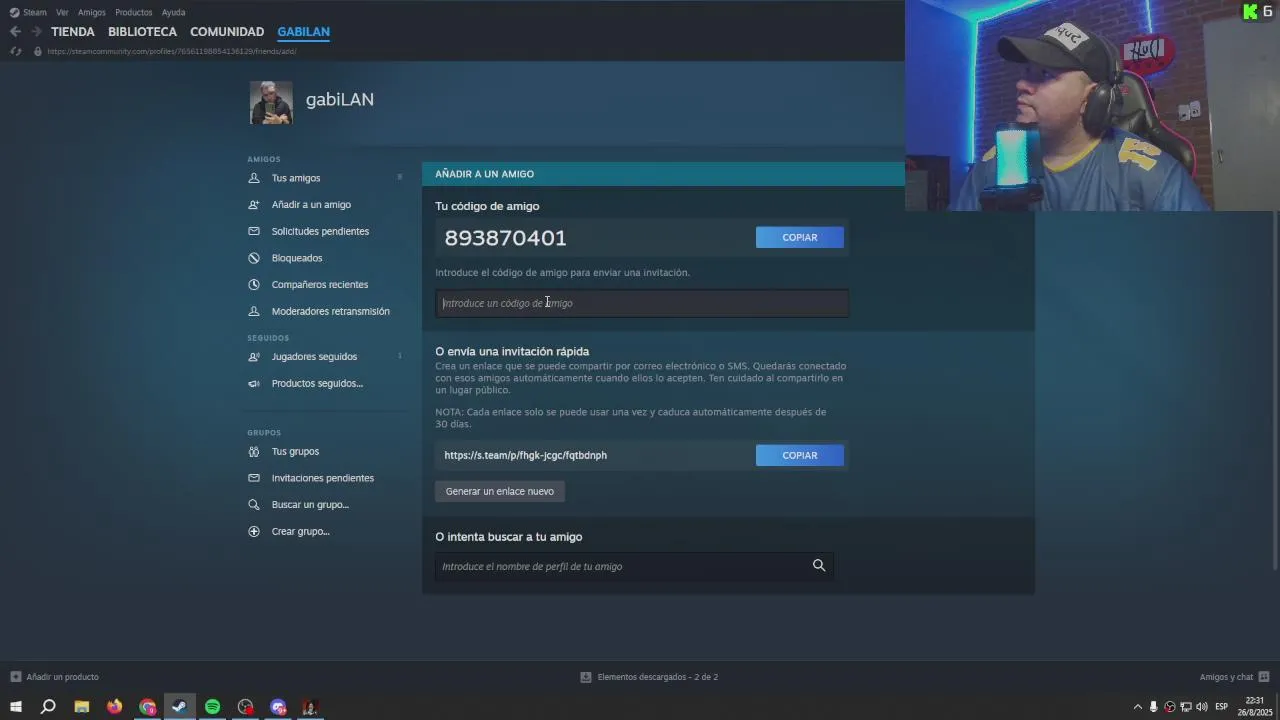Click the Buscar un grupo magnifier icon
This screenshot has height=720, width=1280.
pyautogui.click(x=254, y=505)
